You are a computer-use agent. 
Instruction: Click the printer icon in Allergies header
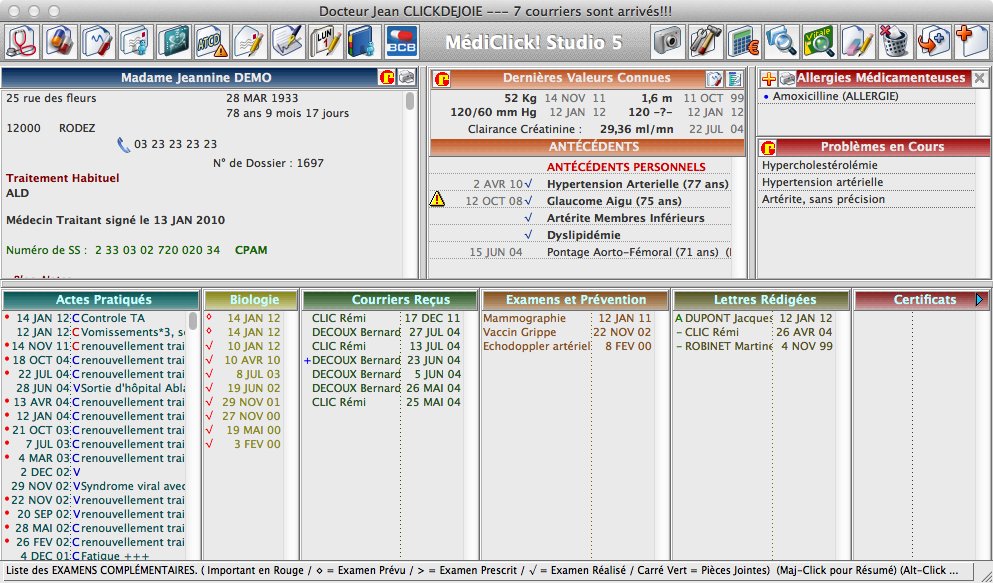[787, 78]
